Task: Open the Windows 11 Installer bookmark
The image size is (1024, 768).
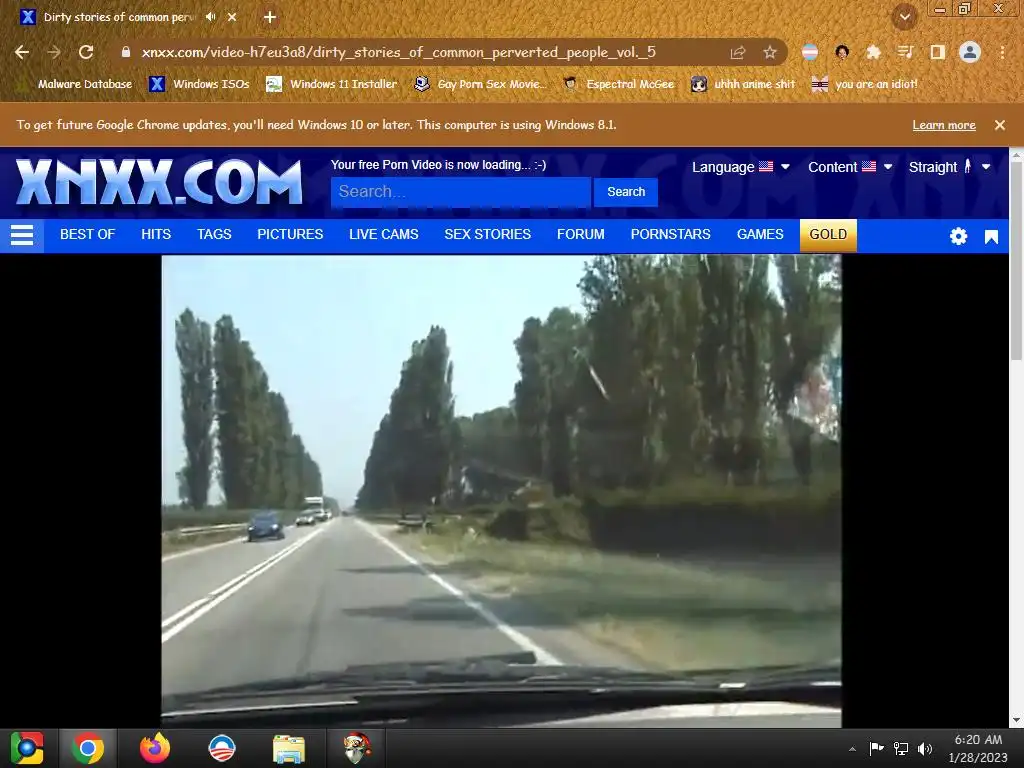Action: coord(332,84)
